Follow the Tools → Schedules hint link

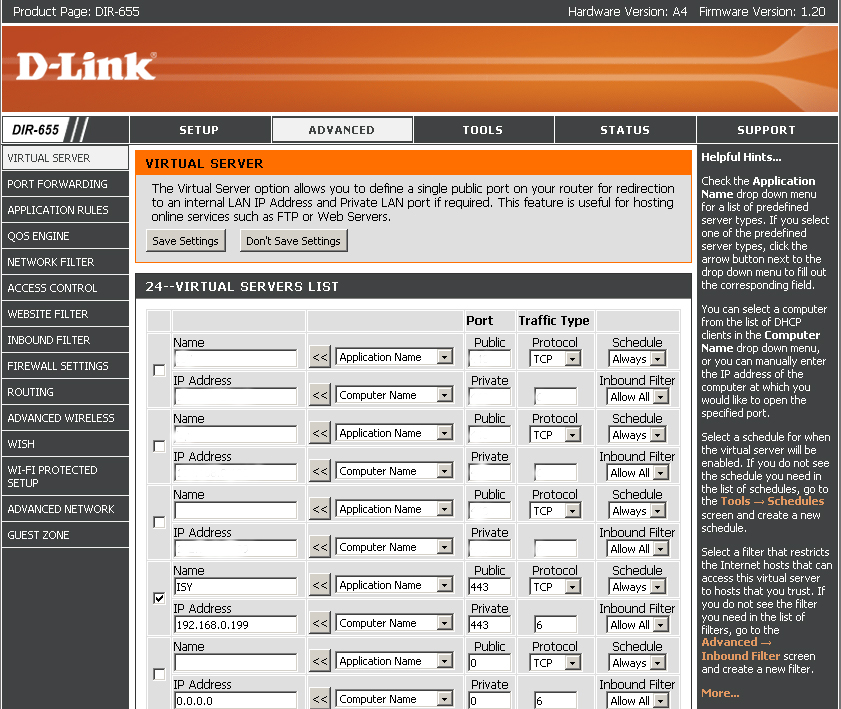(772, 501)
